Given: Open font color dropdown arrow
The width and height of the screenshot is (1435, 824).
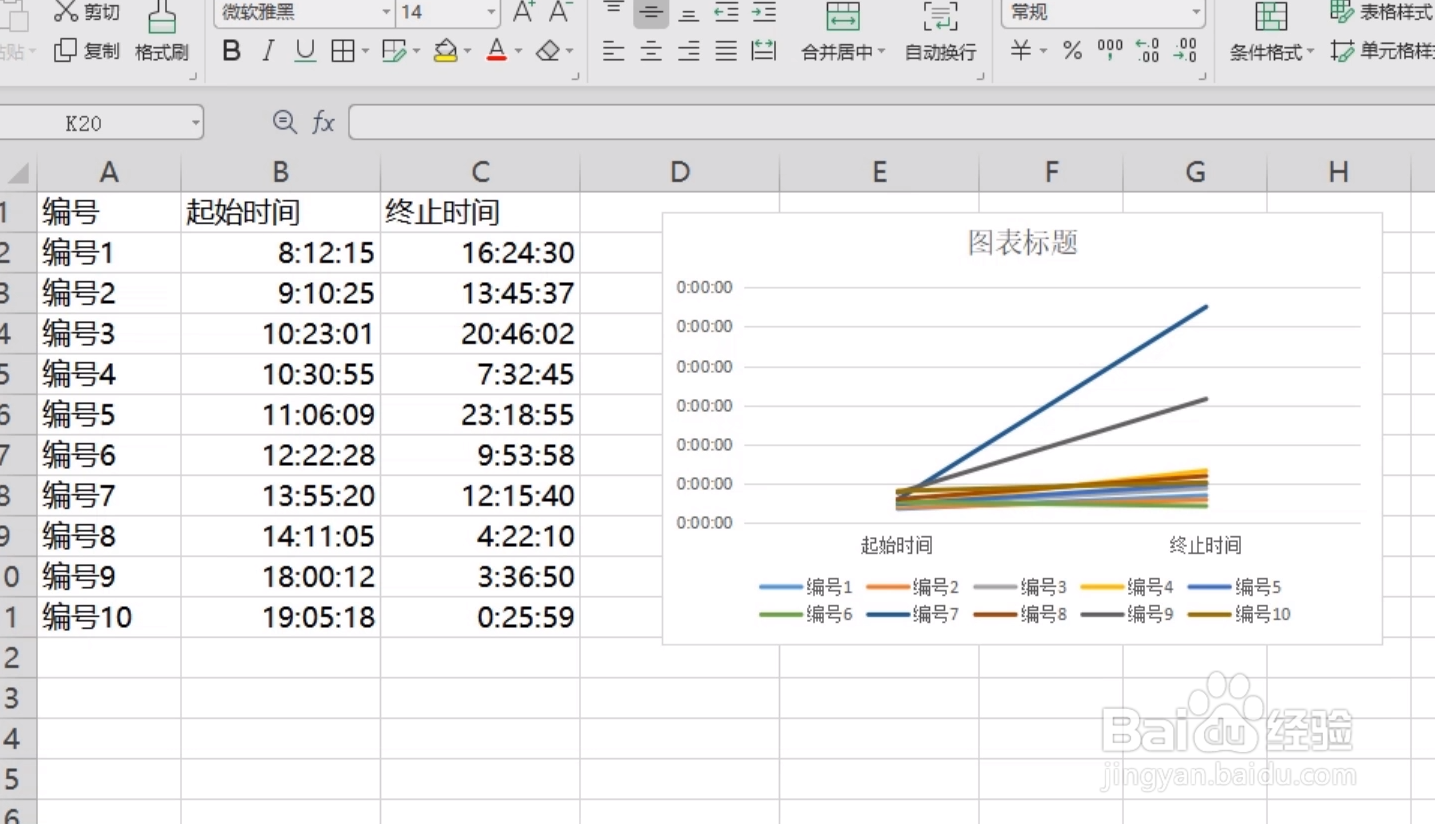Looking at the screenshot, I should [x=518, y=51].
